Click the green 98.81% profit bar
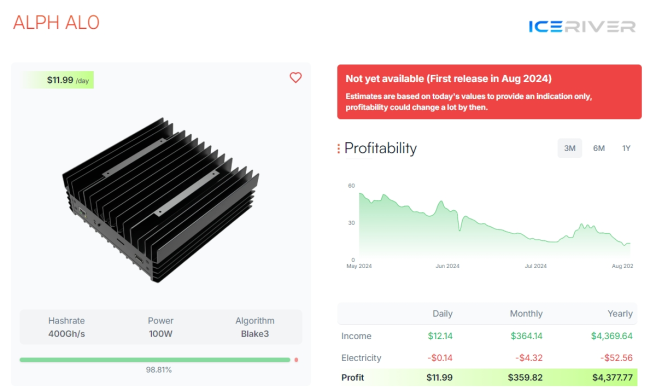The image size is (650, 391). pos(155,360)
